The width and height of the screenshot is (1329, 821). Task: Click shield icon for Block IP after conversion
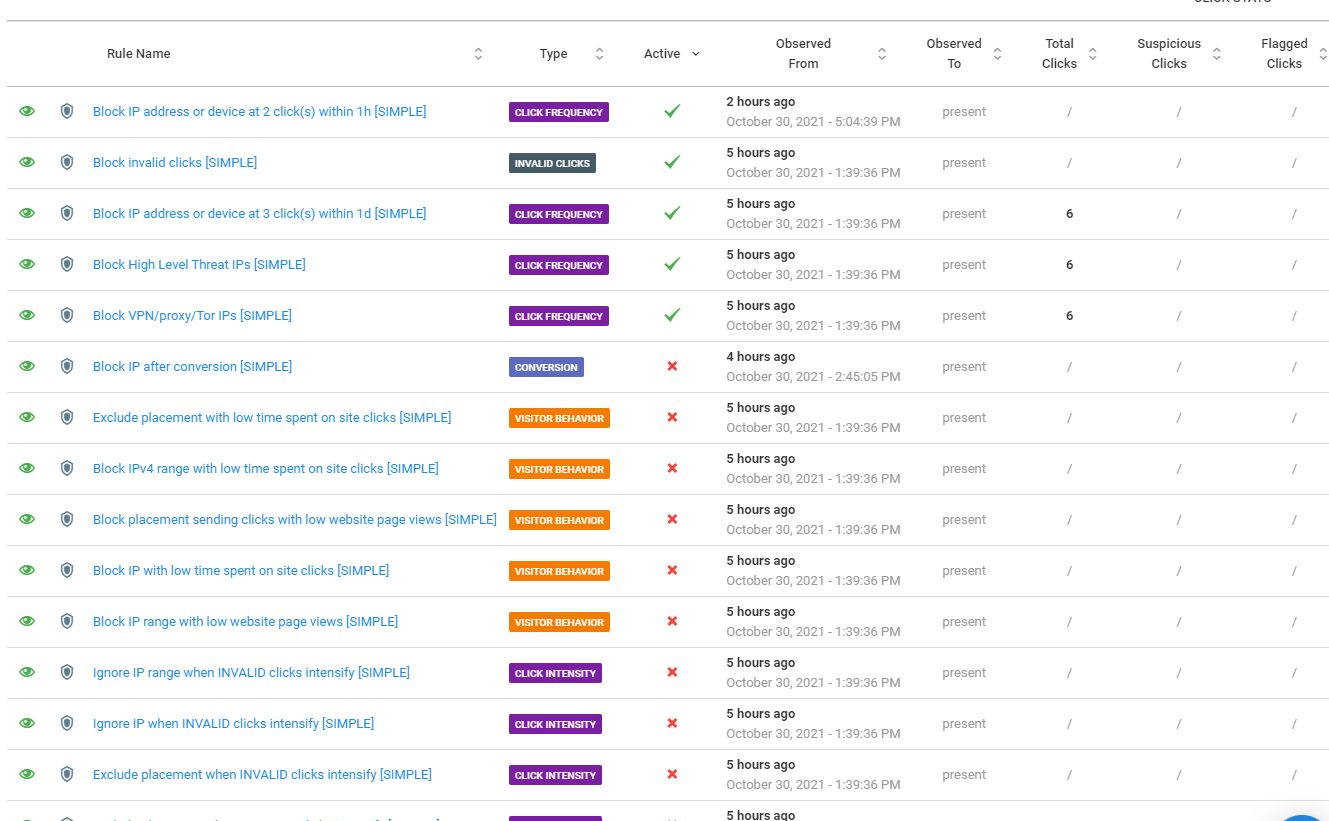[x=67, y=366]
